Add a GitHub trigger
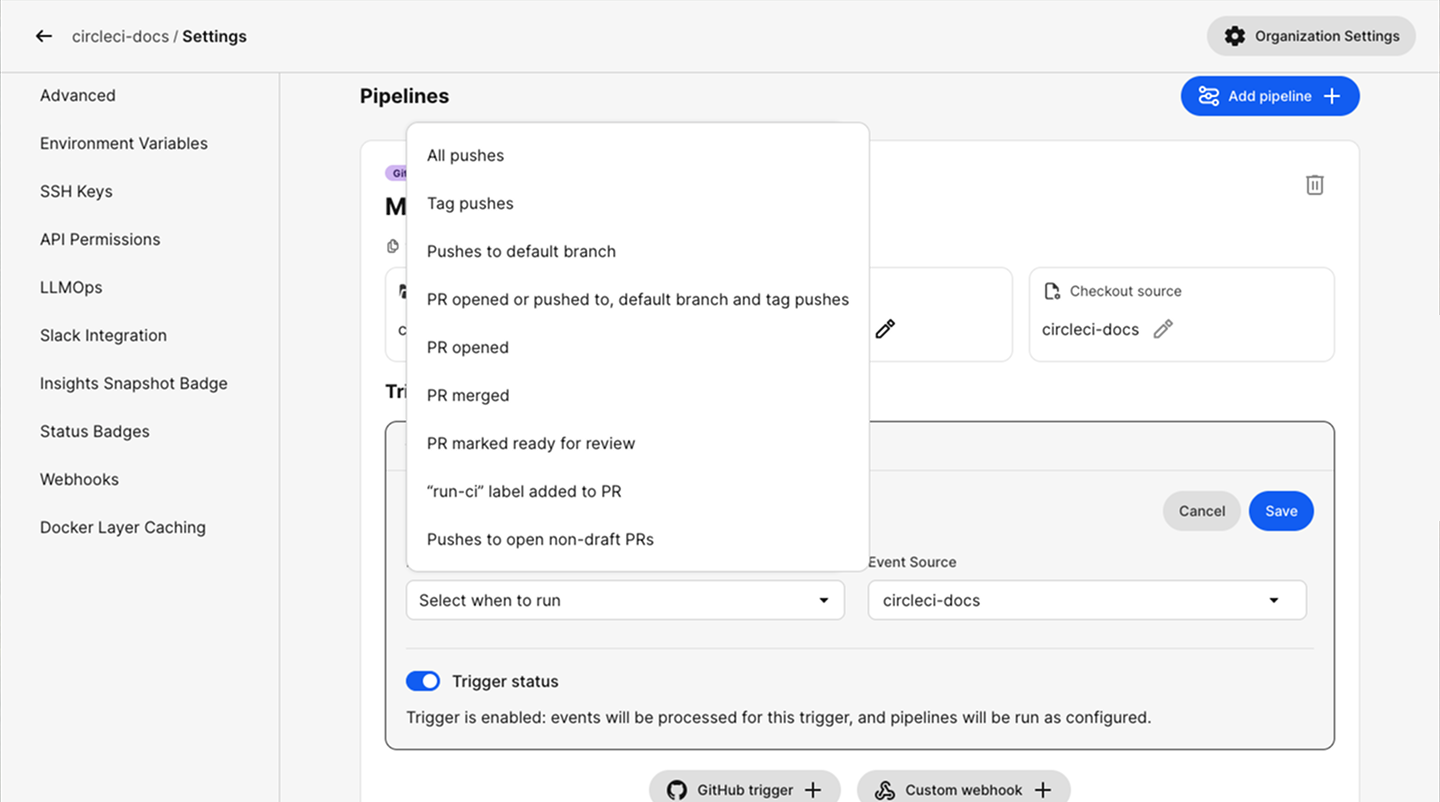1440x802 pixels. pos(744,789)
